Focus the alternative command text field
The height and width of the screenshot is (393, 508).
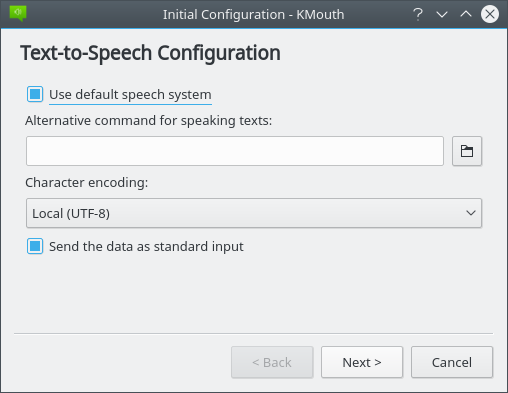pos(235,151)
